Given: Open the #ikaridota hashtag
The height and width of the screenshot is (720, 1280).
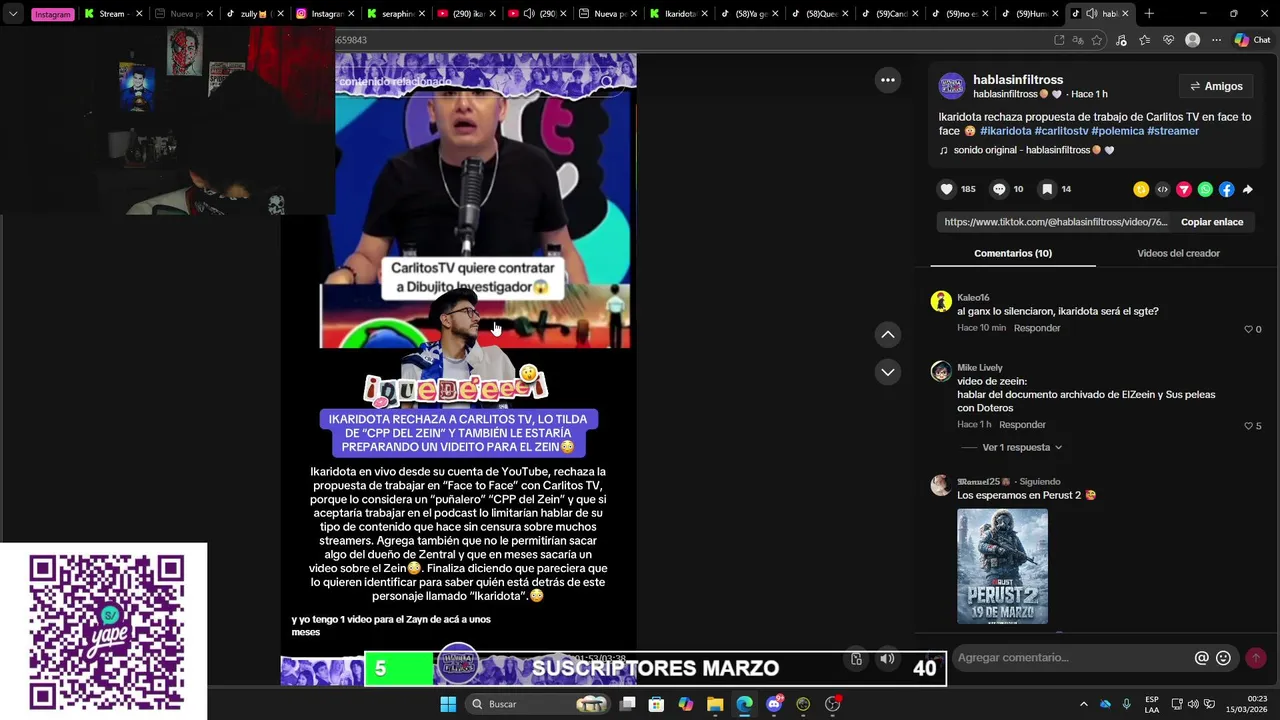Looking at the screenshot, I should coord(1005,131).
